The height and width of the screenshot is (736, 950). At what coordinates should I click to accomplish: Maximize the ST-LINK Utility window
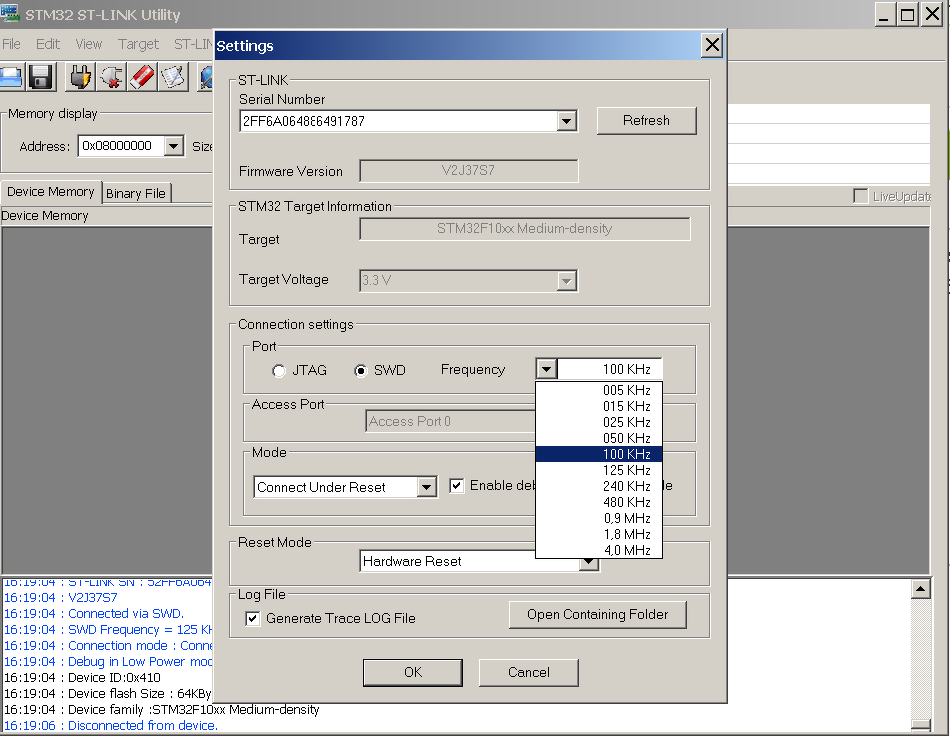point(908,14)
